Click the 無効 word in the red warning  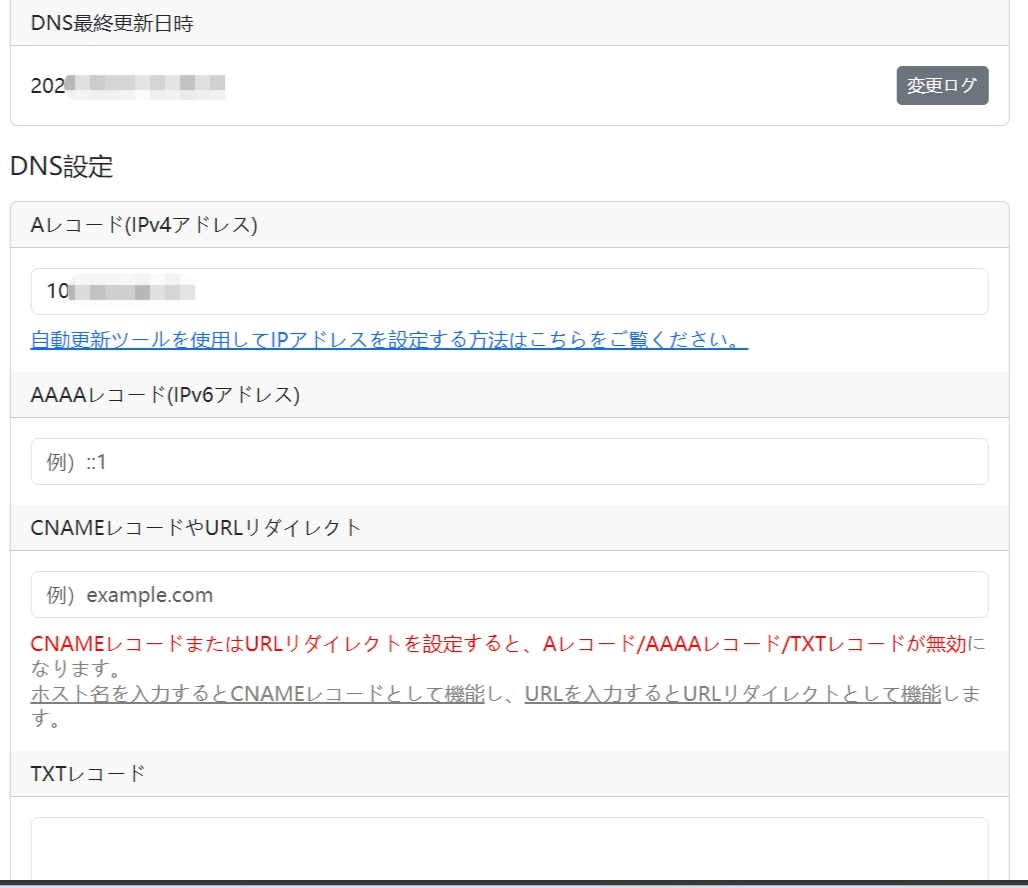(946, 645)
